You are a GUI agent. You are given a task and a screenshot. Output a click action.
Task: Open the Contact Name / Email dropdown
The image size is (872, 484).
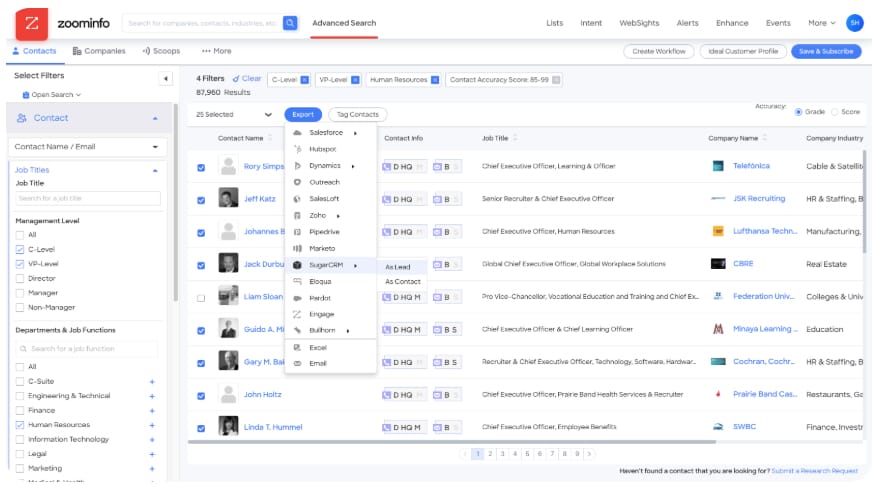click(x=87, y=146)
